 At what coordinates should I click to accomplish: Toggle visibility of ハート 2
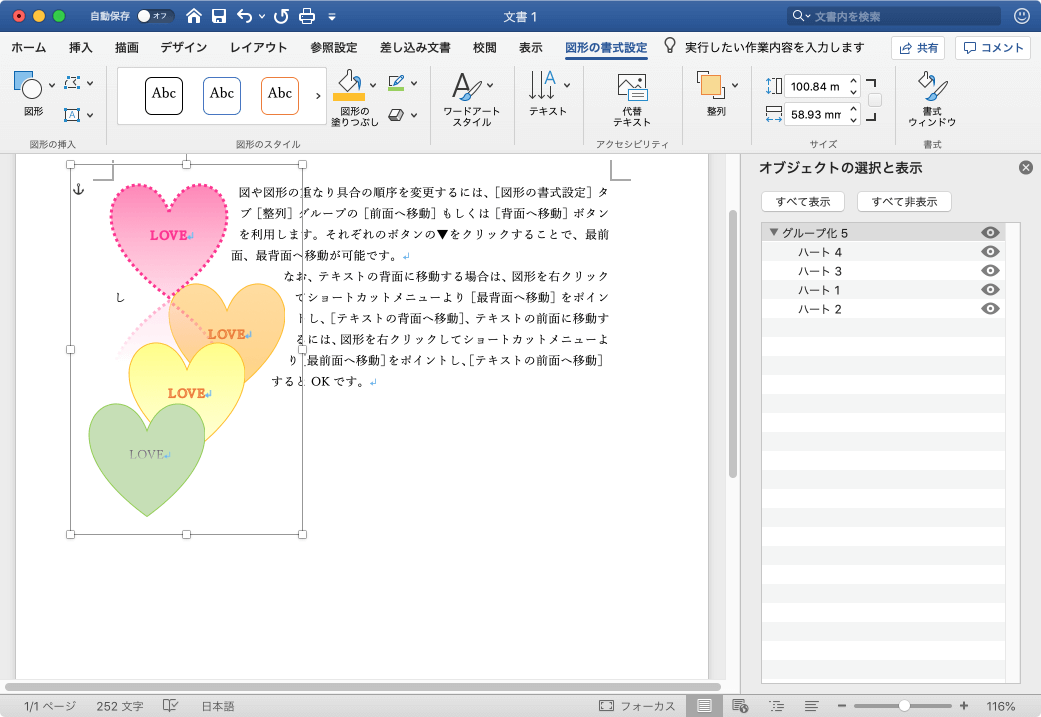(x=991, y=309)
